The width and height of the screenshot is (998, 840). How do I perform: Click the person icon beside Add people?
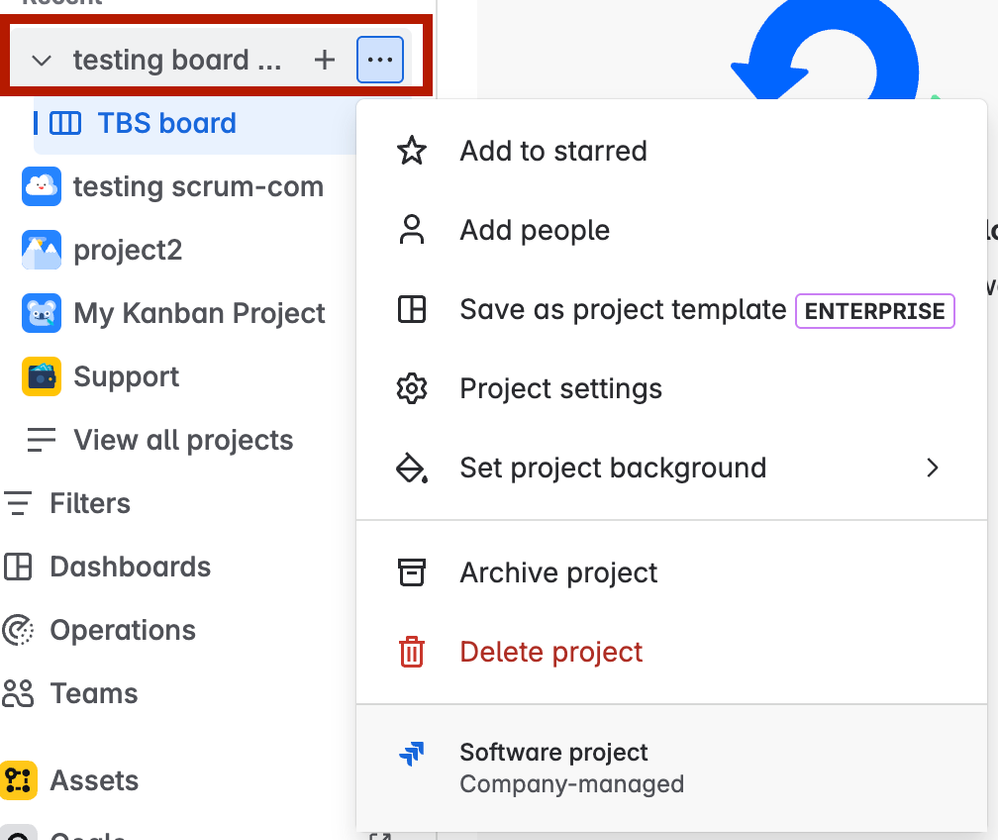tap(412, 230)
